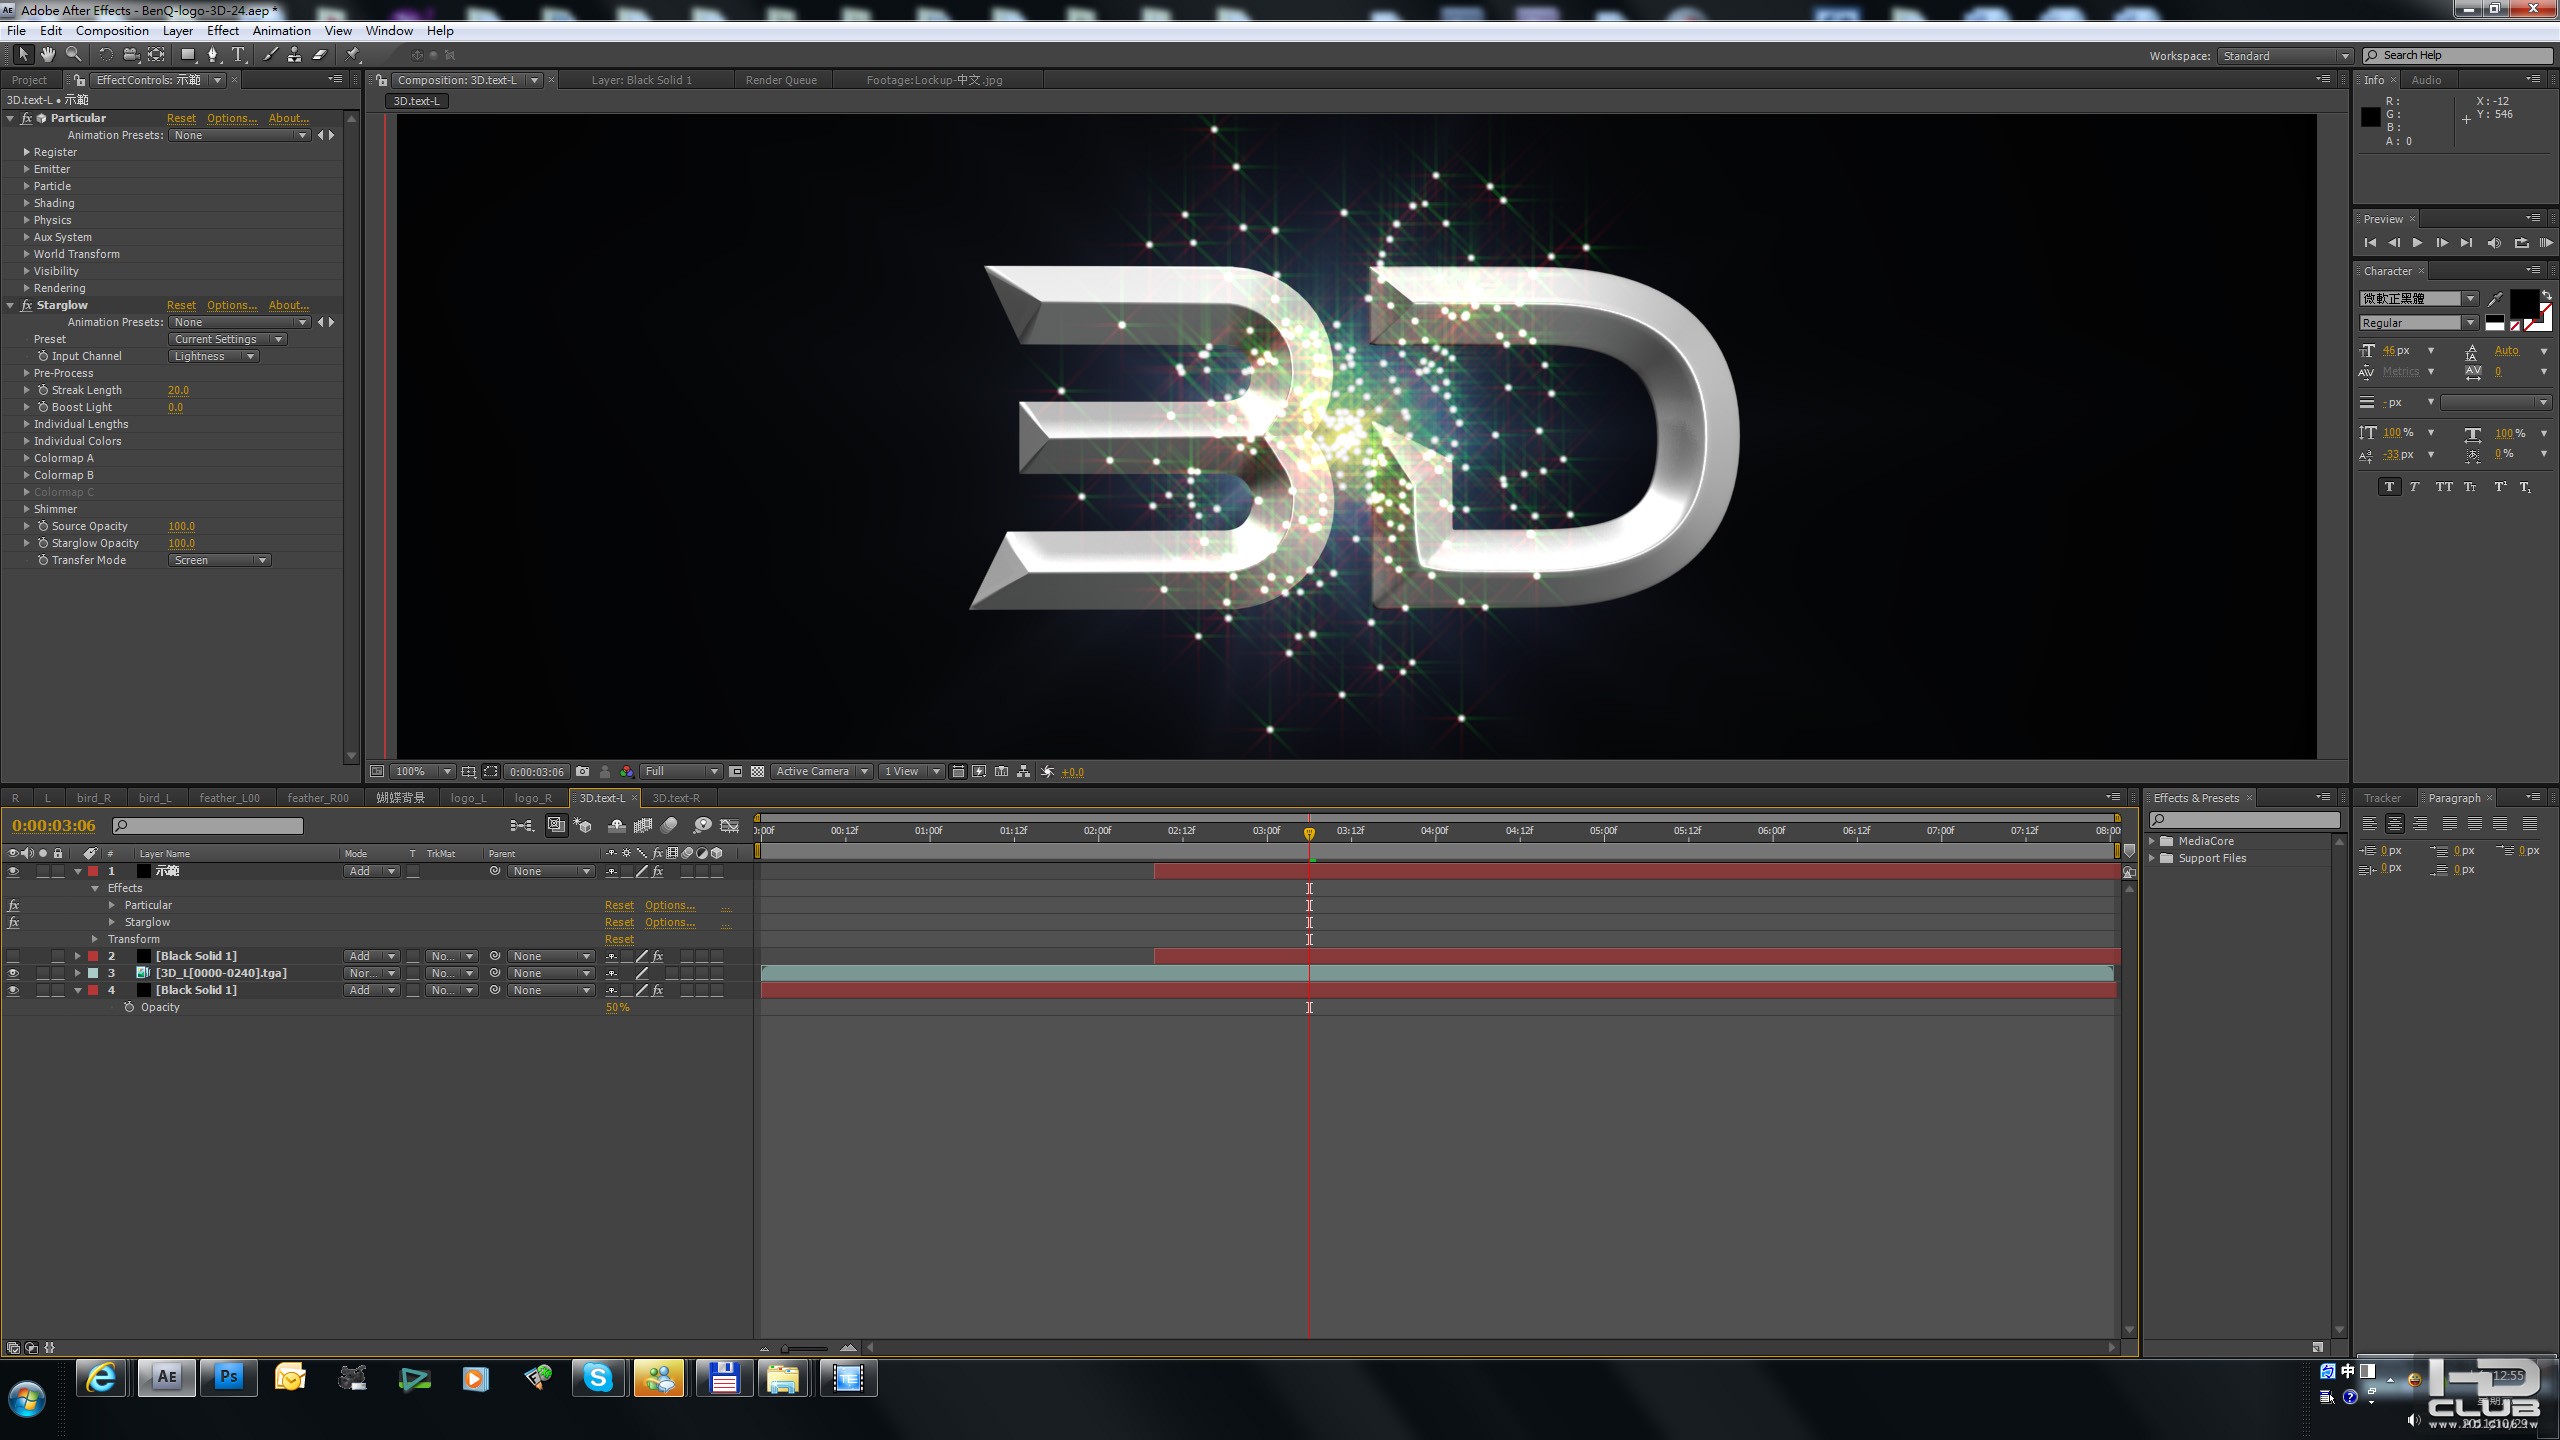Expand the Physics group
The width and height of the screenshot is (2560, 1440).
coord(26,220)
